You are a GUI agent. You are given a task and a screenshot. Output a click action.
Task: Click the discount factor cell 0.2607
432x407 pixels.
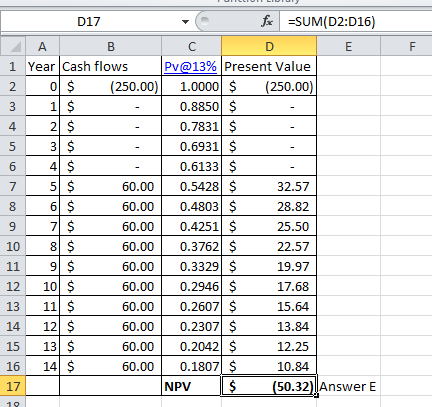tap(192, 306)
